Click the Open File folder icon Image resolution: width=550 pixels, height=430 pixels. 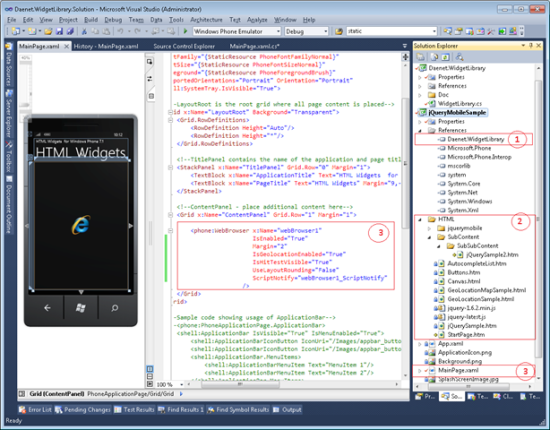coord(48,31)
